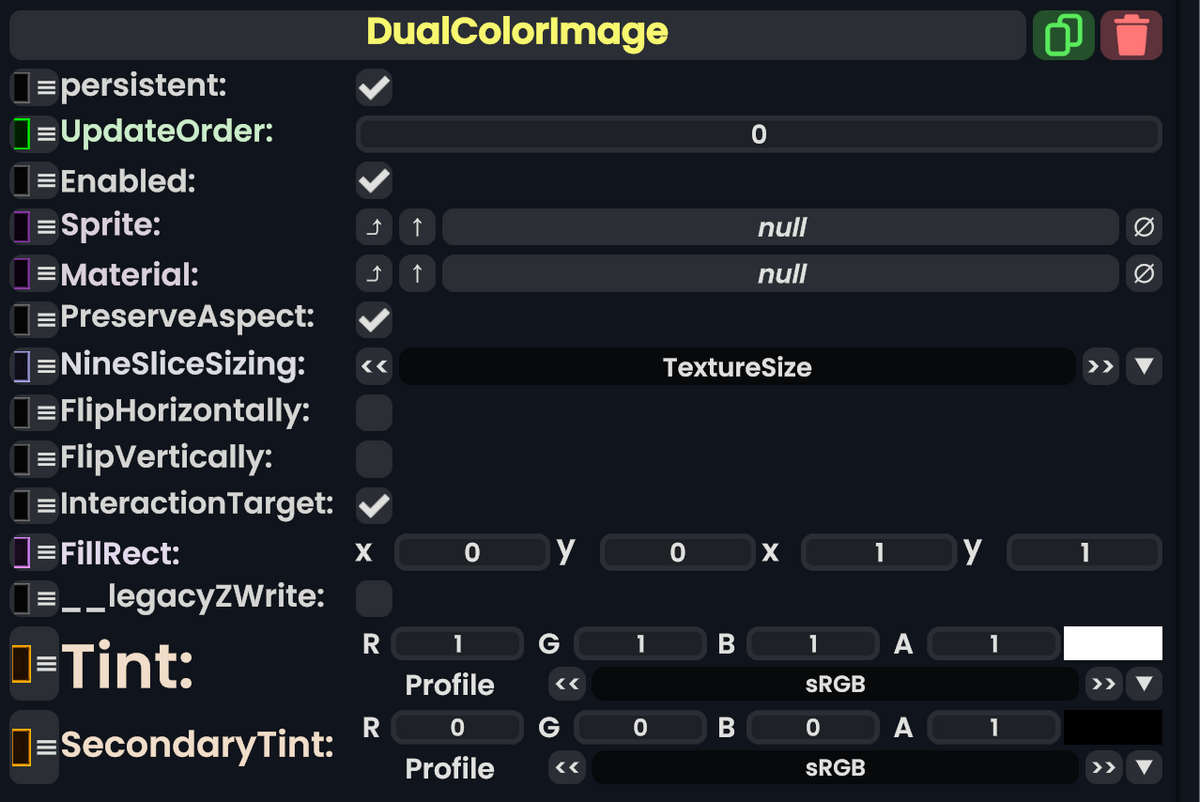Clear the Material value with the Ø icon

[1144, 273]
